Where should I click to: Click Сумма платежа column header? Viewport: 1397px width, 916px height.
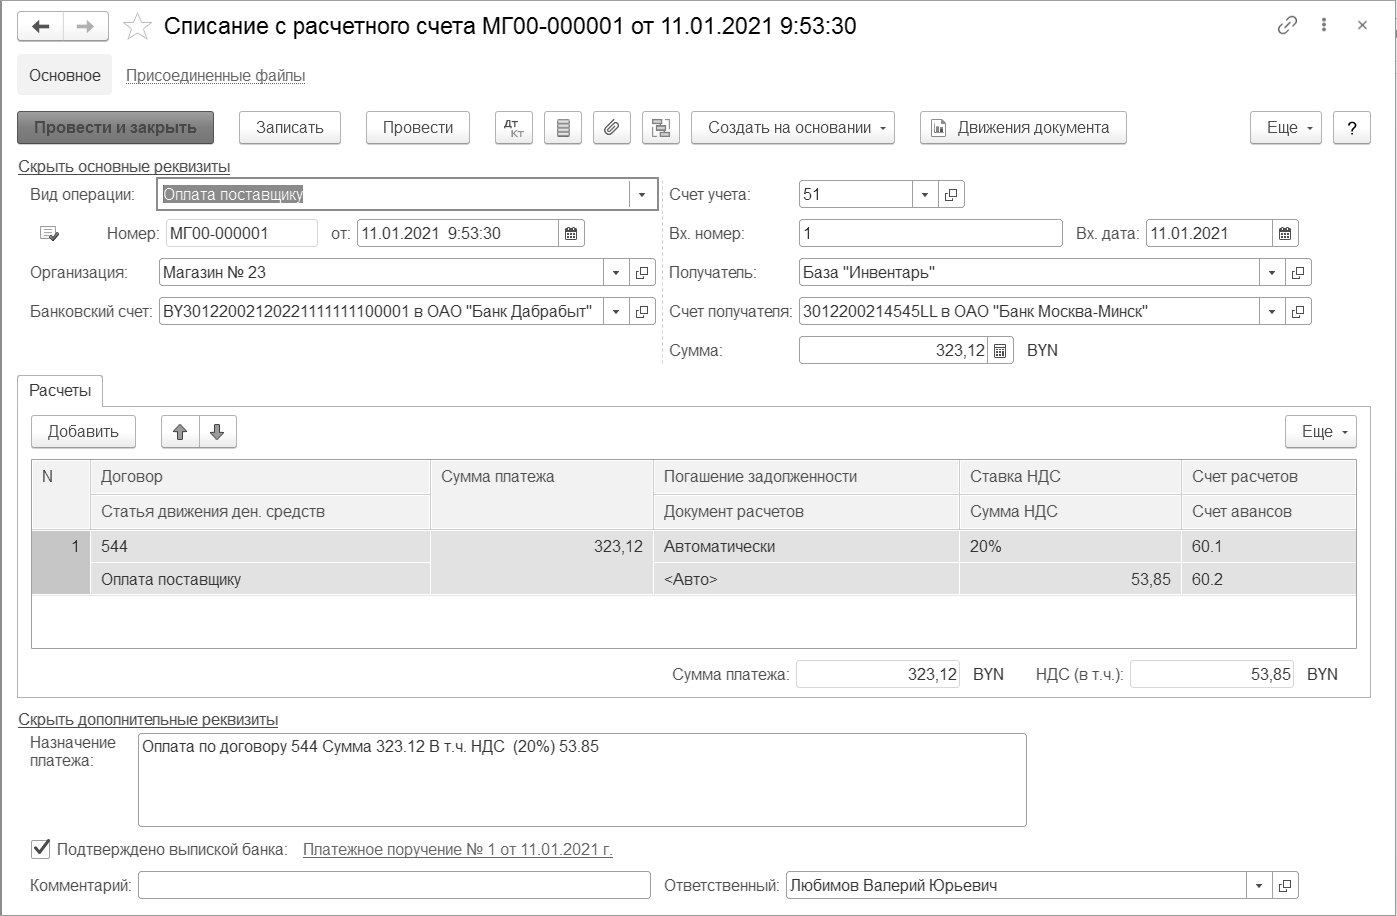coord(542,494)
